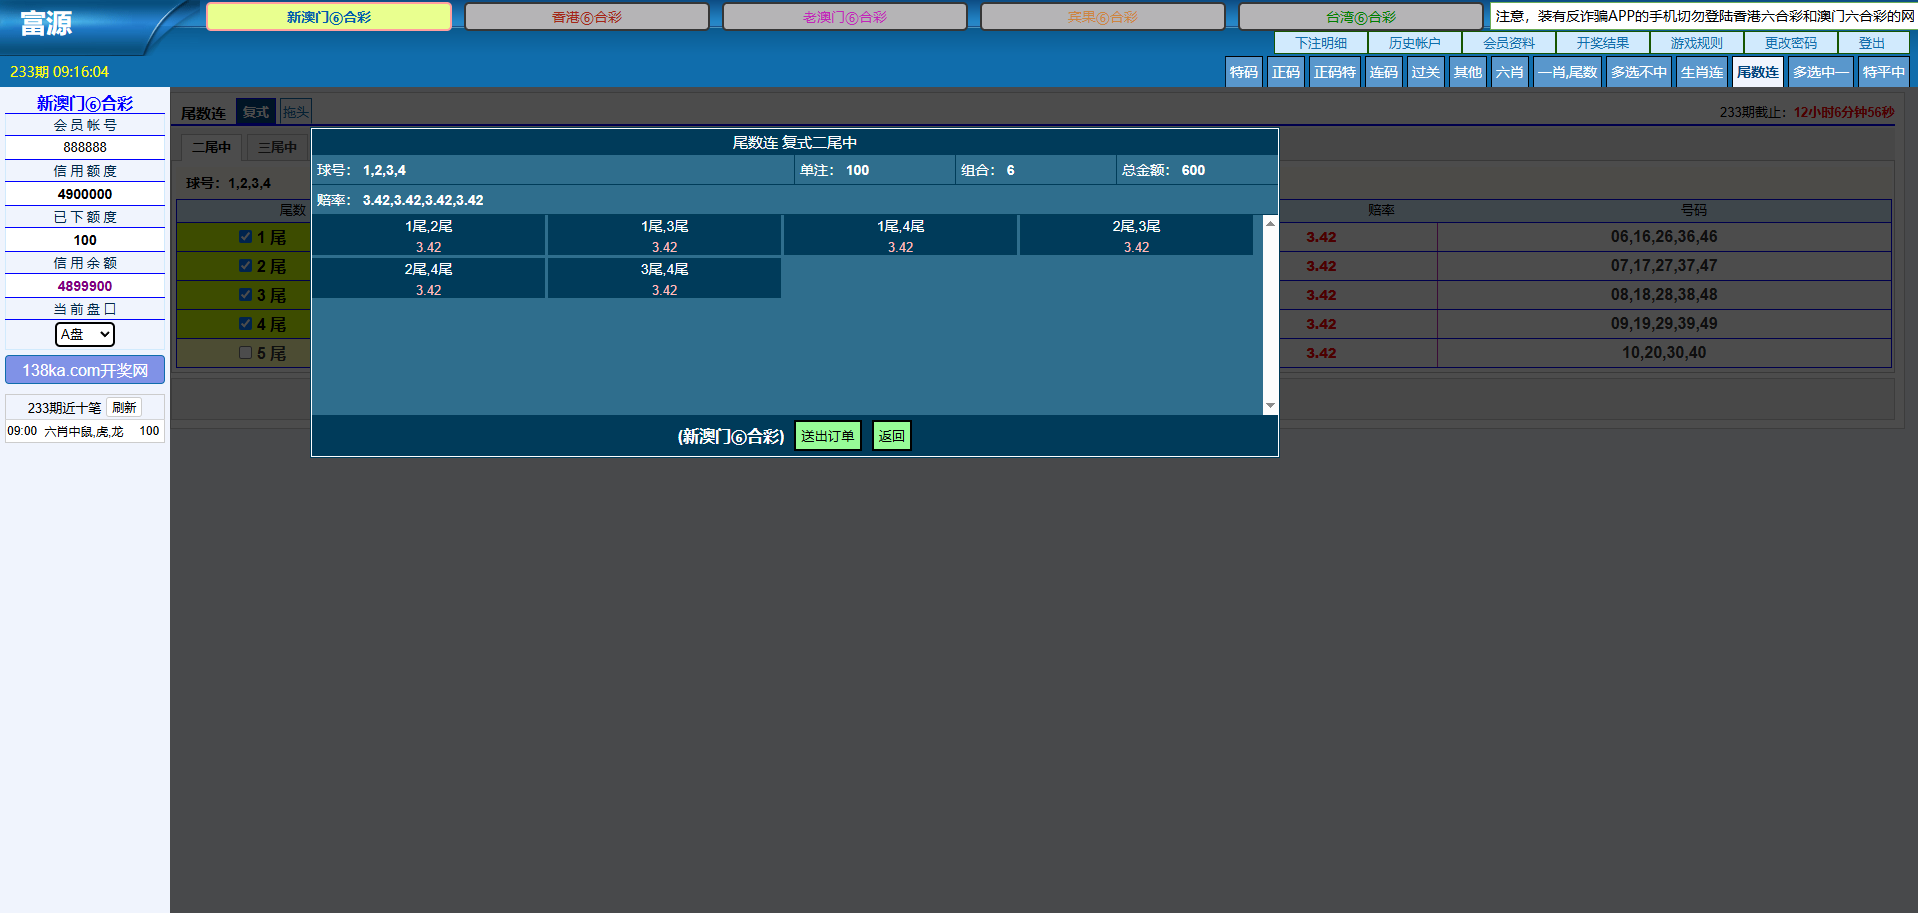Click 登出 to log out
The width and height of the screenshot is (1918, 913).
1872,43
